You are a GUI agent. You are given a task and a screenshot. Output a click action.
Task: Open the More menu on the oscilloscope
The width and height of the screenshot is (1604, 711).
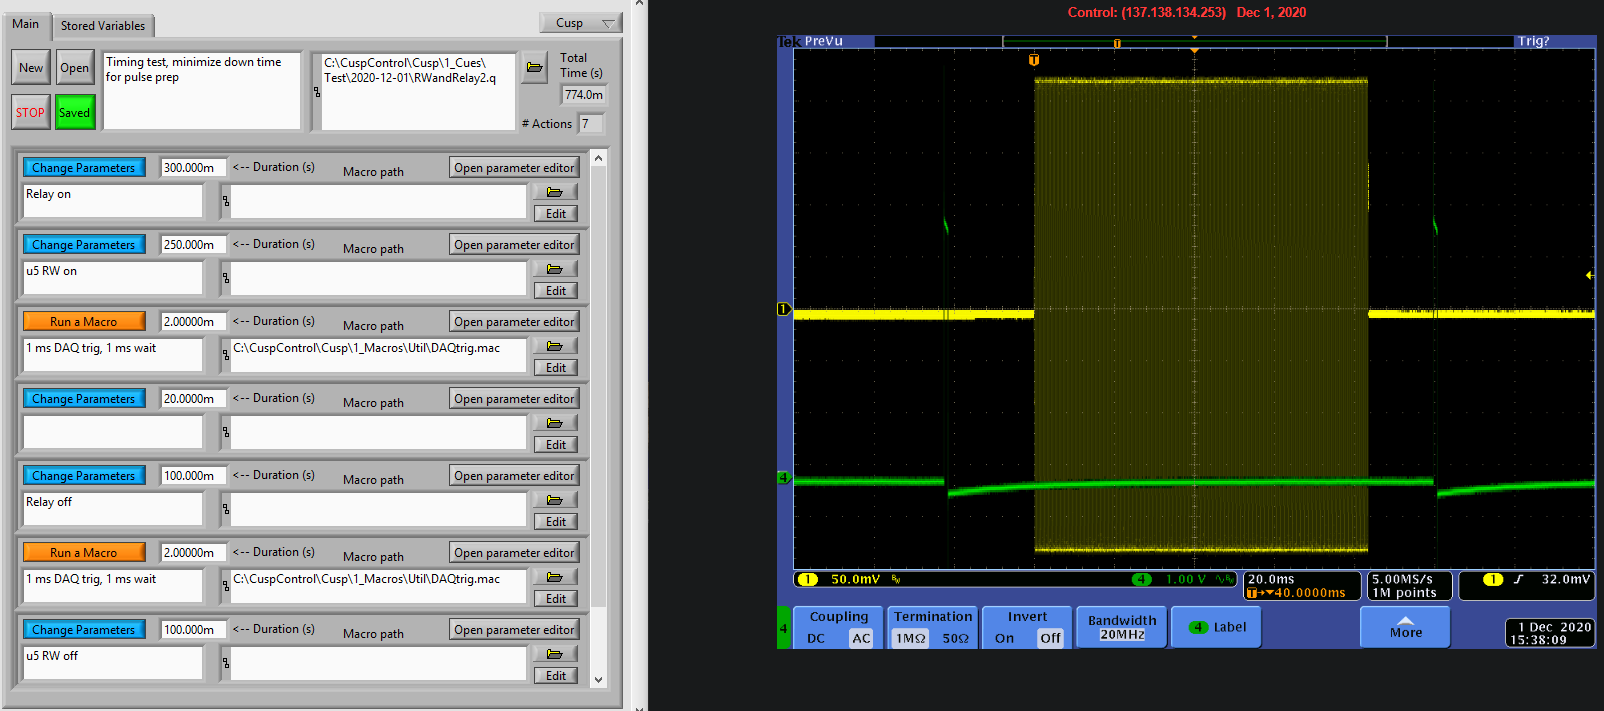(x=1405, y=627)
